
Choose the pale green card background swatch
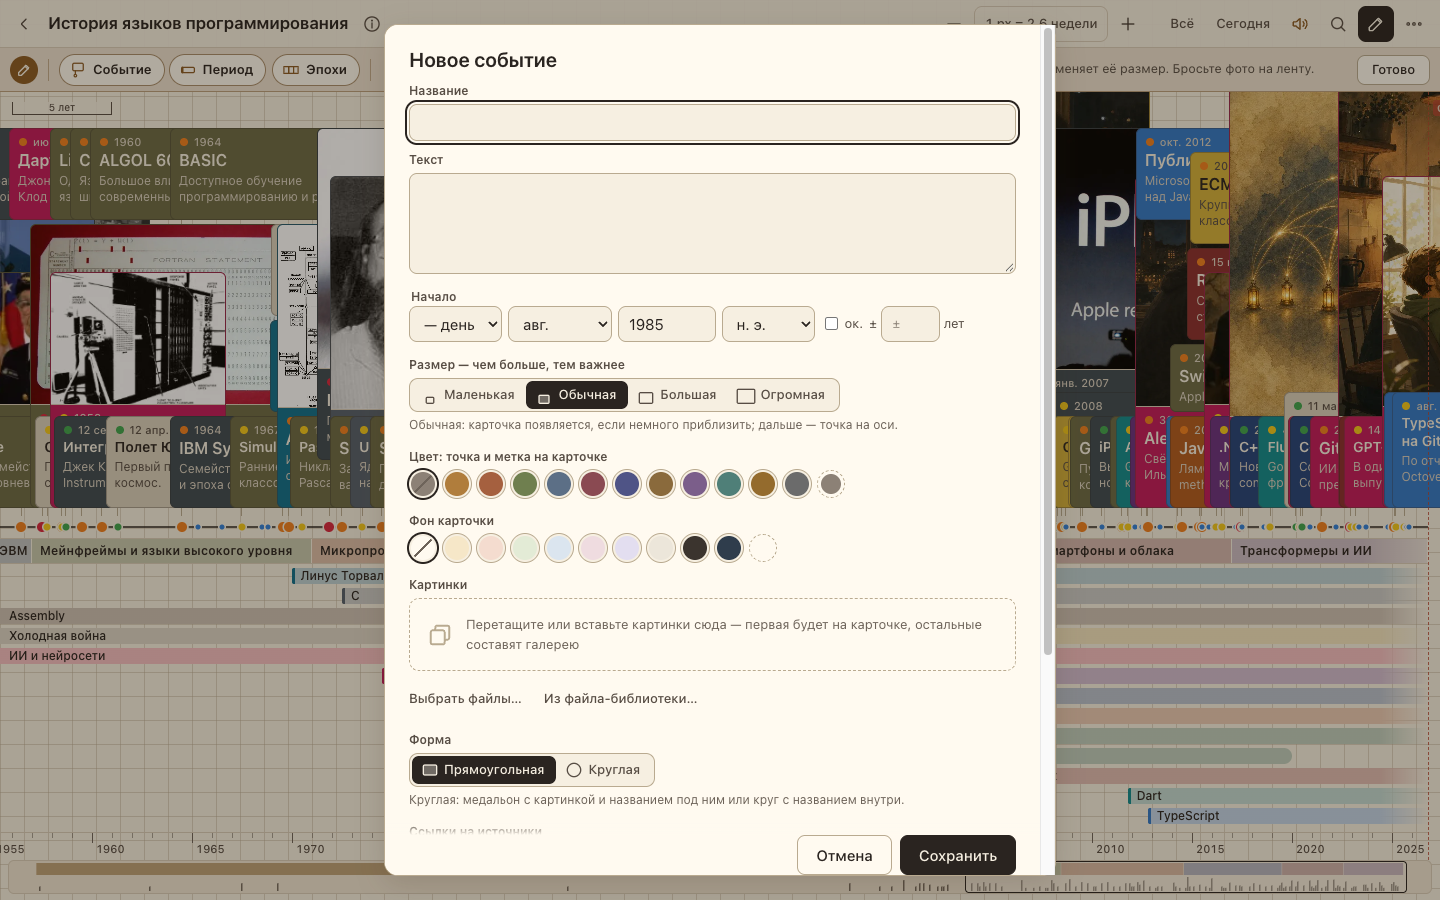[x=525, y=548]
